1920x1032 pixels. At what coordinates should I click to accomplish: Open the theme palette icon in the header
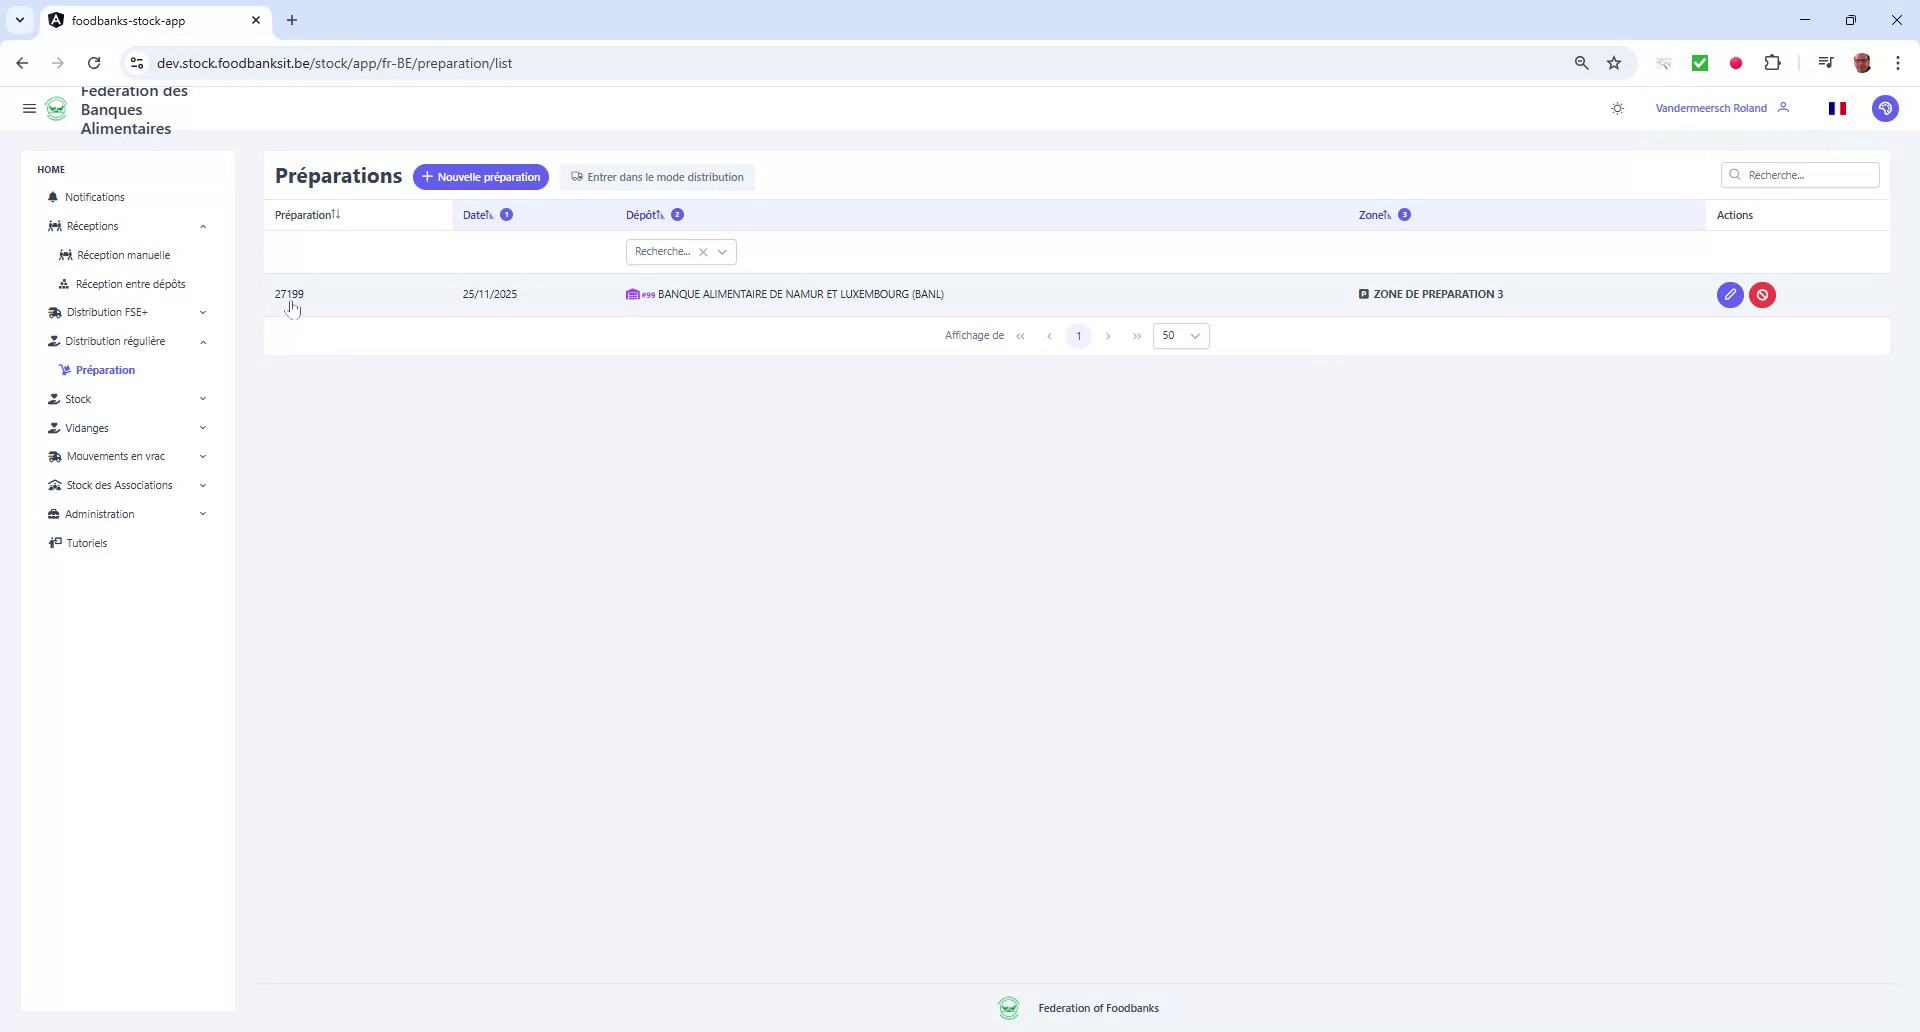tap(1886, 108)
